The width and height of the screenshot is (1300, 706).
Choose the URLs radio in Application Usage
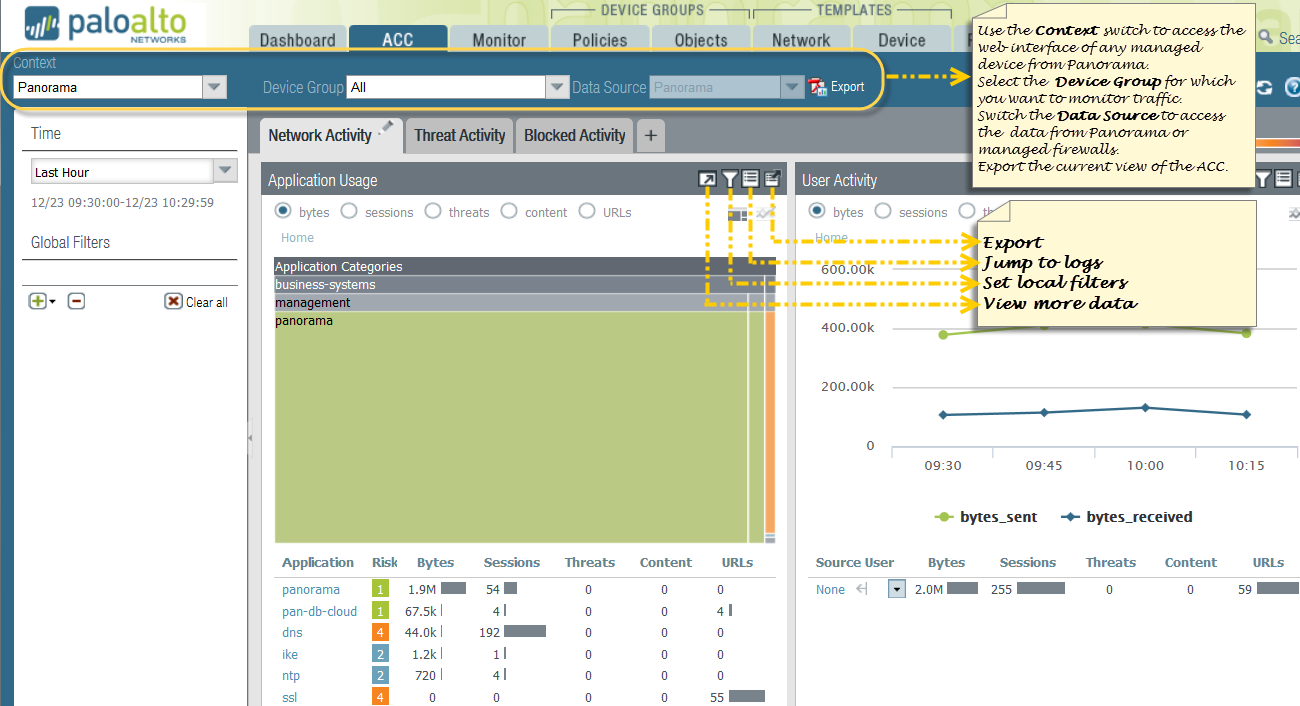[x=587, y=211]
